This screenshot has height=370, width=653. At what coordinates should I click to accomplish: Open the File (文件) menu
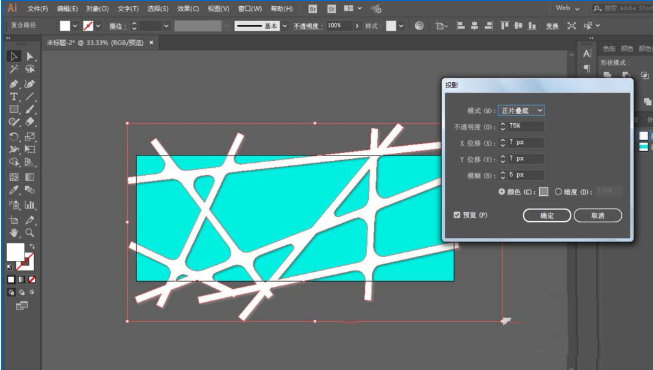[38, 8]
